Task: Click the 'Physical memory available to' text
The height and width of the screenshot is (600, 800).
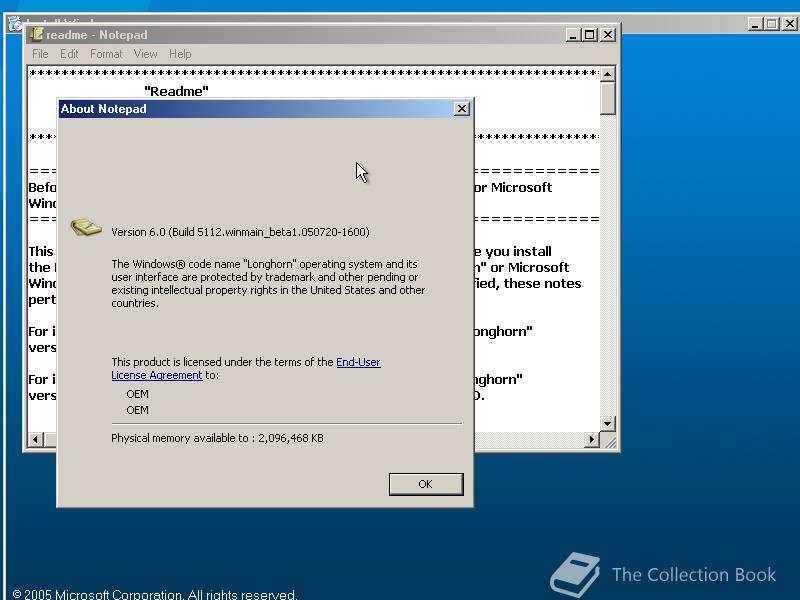Action: [217, 438]
